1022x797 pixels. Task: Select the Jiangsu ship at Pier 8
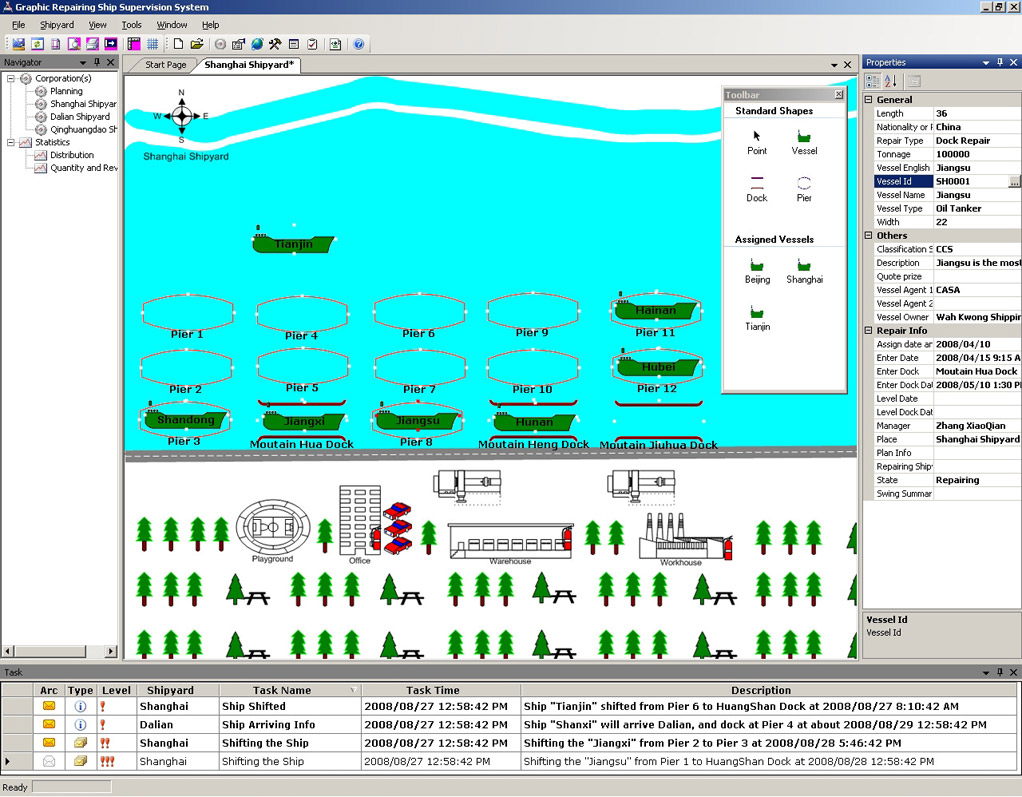[418, 421]
